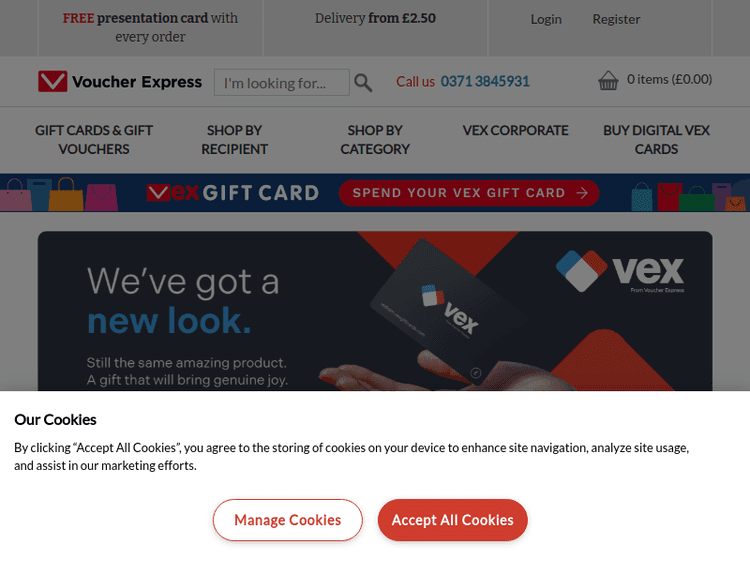Click the colourful shopping bags on the banner's right
This screenshot has width=750, height=563.
689,196
